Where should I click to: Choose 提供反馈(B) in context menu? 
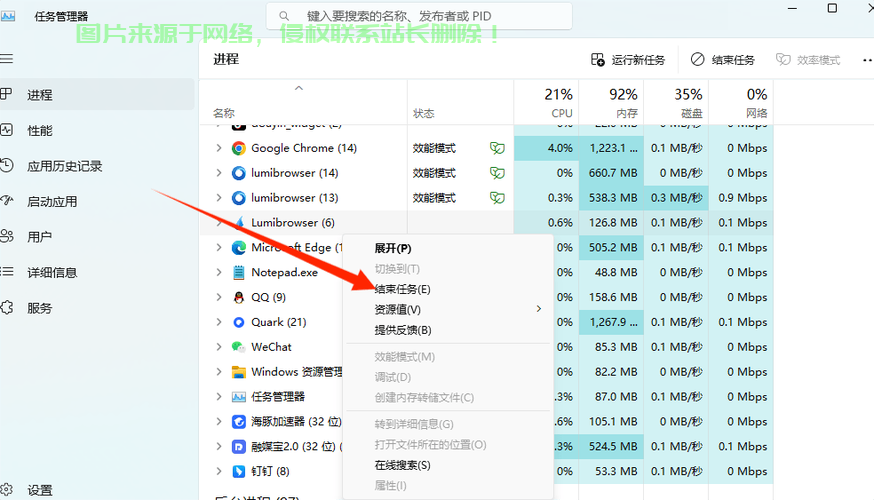(448, 330)
